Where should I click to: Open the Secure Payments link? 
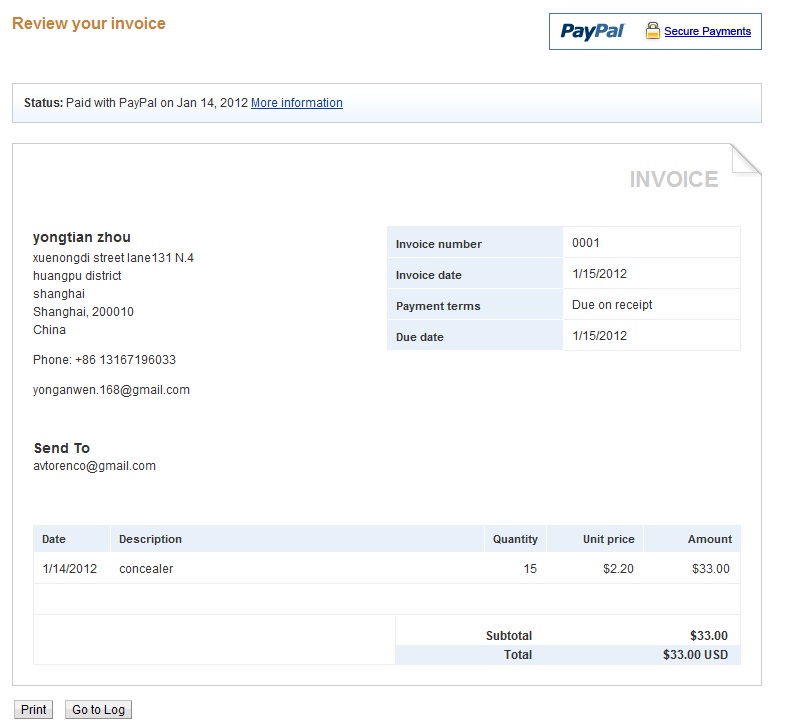(x=707, y=32)
